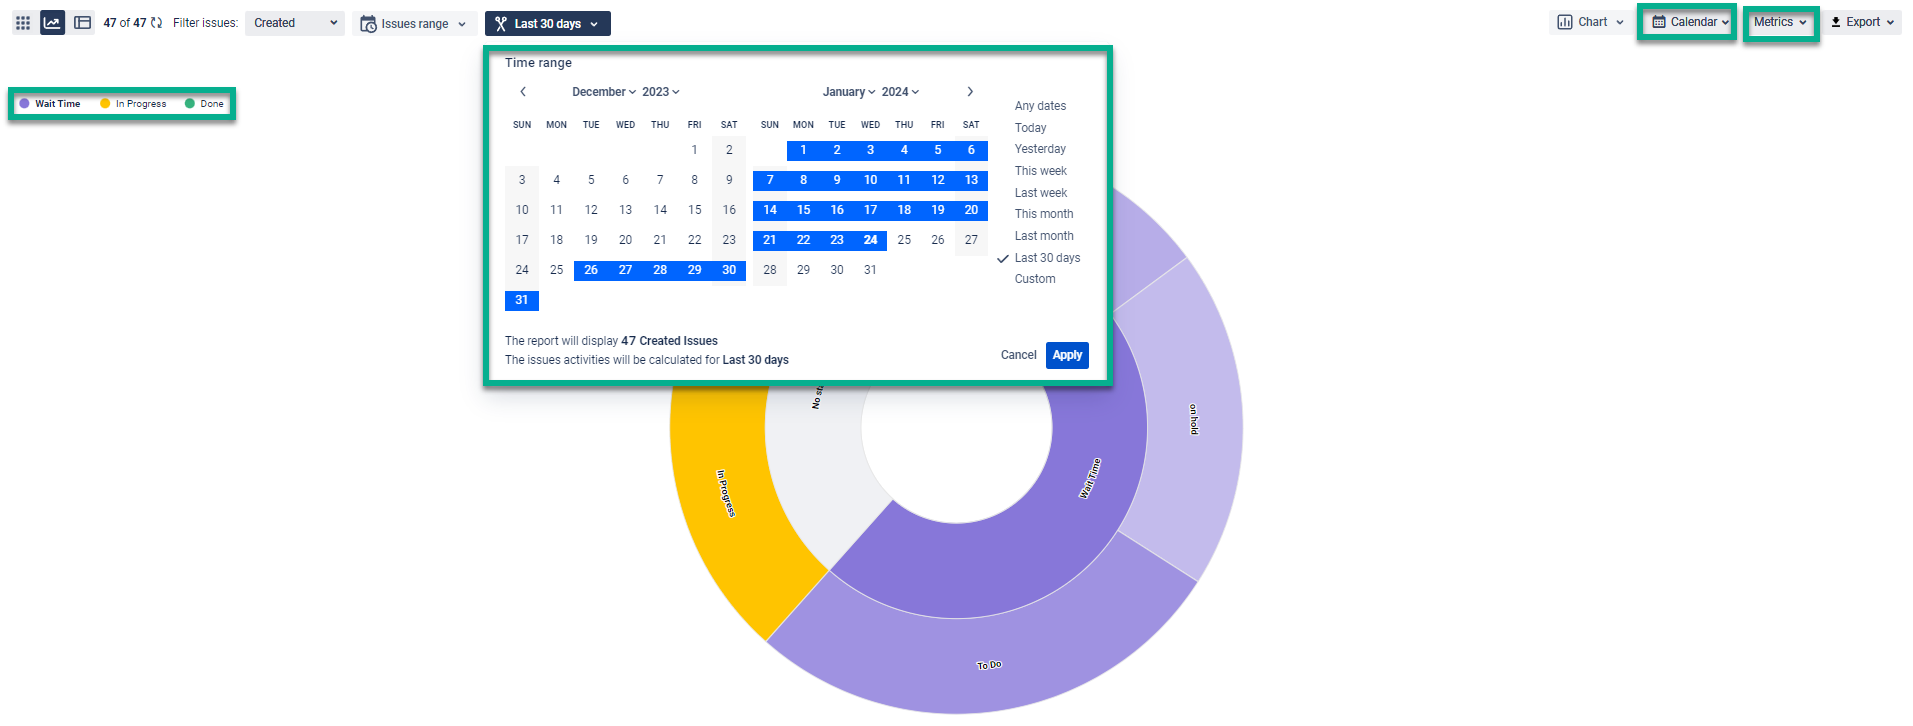Pick January 1 in the calendar
This screenshot has height=726, width=1913.
tap(803, 150)
